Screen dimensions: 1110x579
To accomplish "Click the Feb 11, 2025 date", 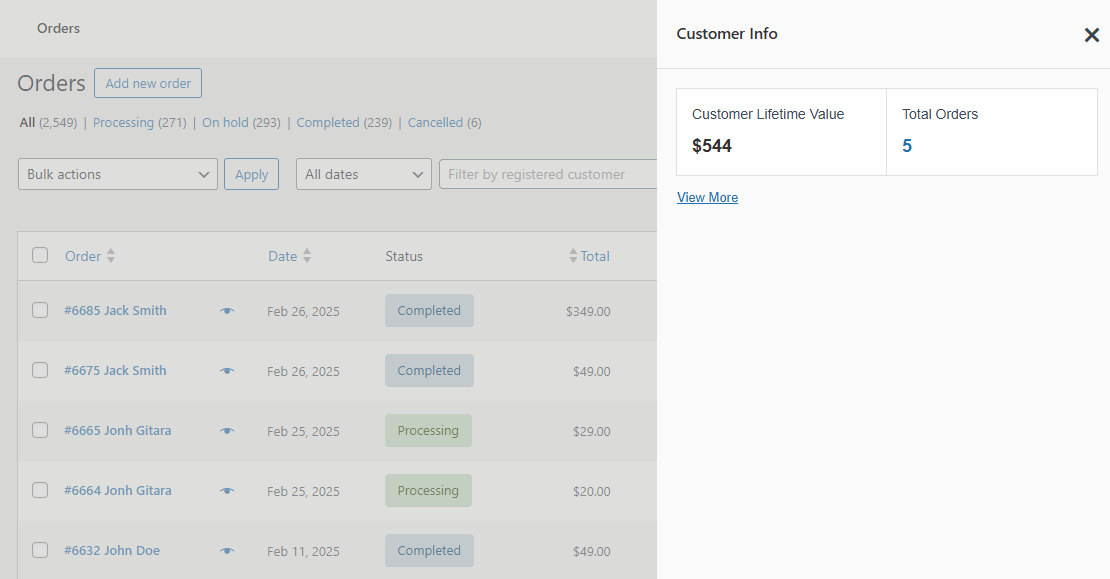I will tap(303, 551).
